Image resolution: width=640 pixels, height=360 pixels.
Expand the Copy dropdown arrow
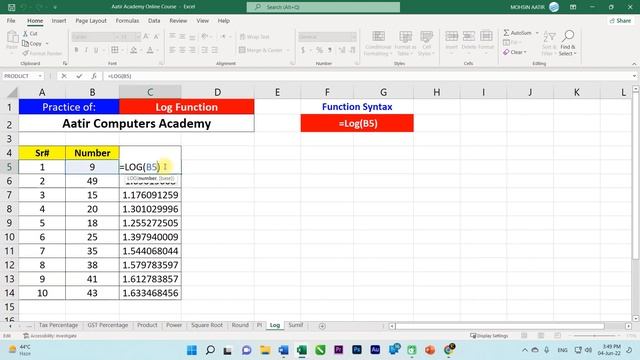coord(47,43)
